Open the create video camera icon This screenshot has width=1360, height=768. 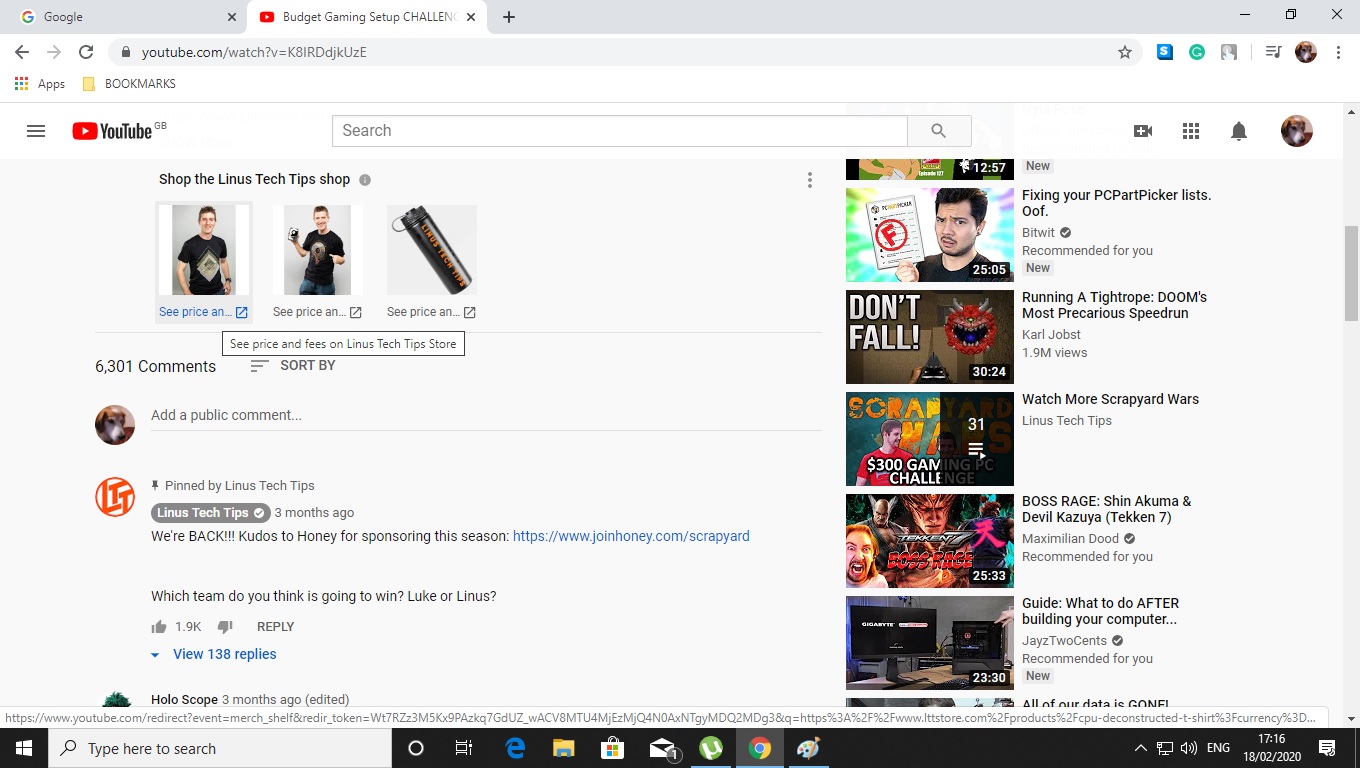click(1142, 131)
